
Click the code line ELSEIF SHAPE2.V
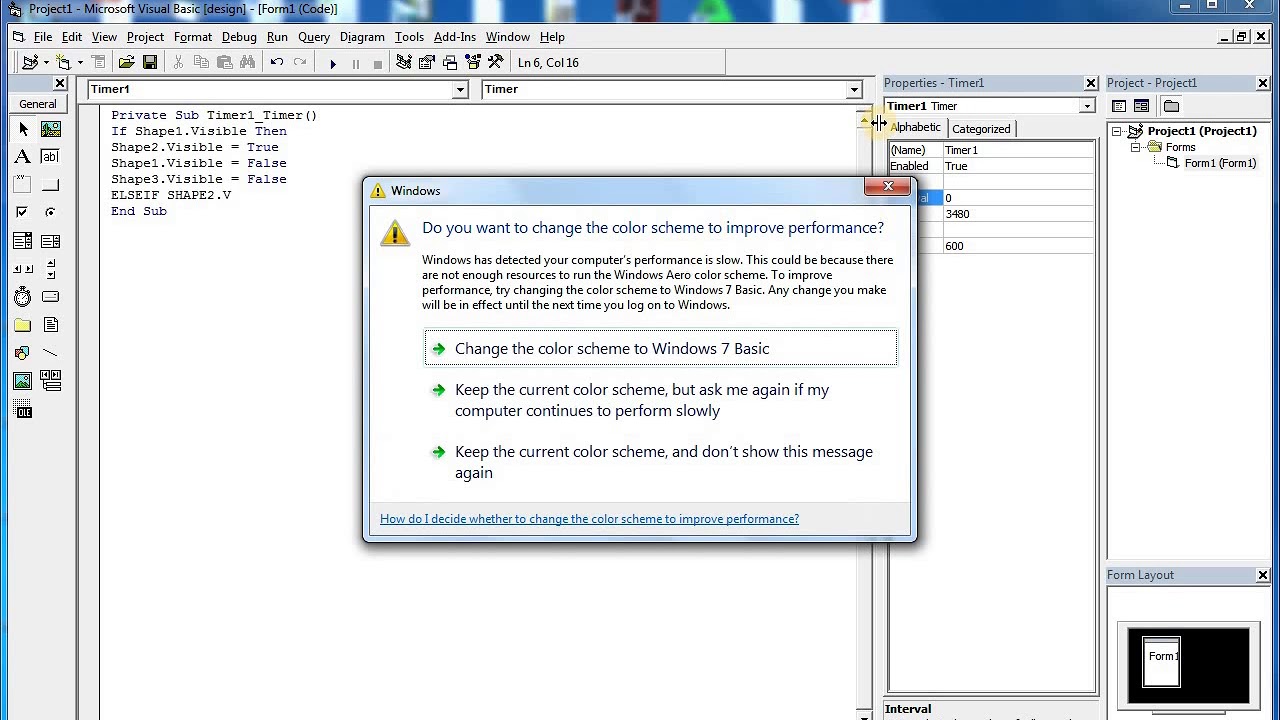(x=171, y=195)
